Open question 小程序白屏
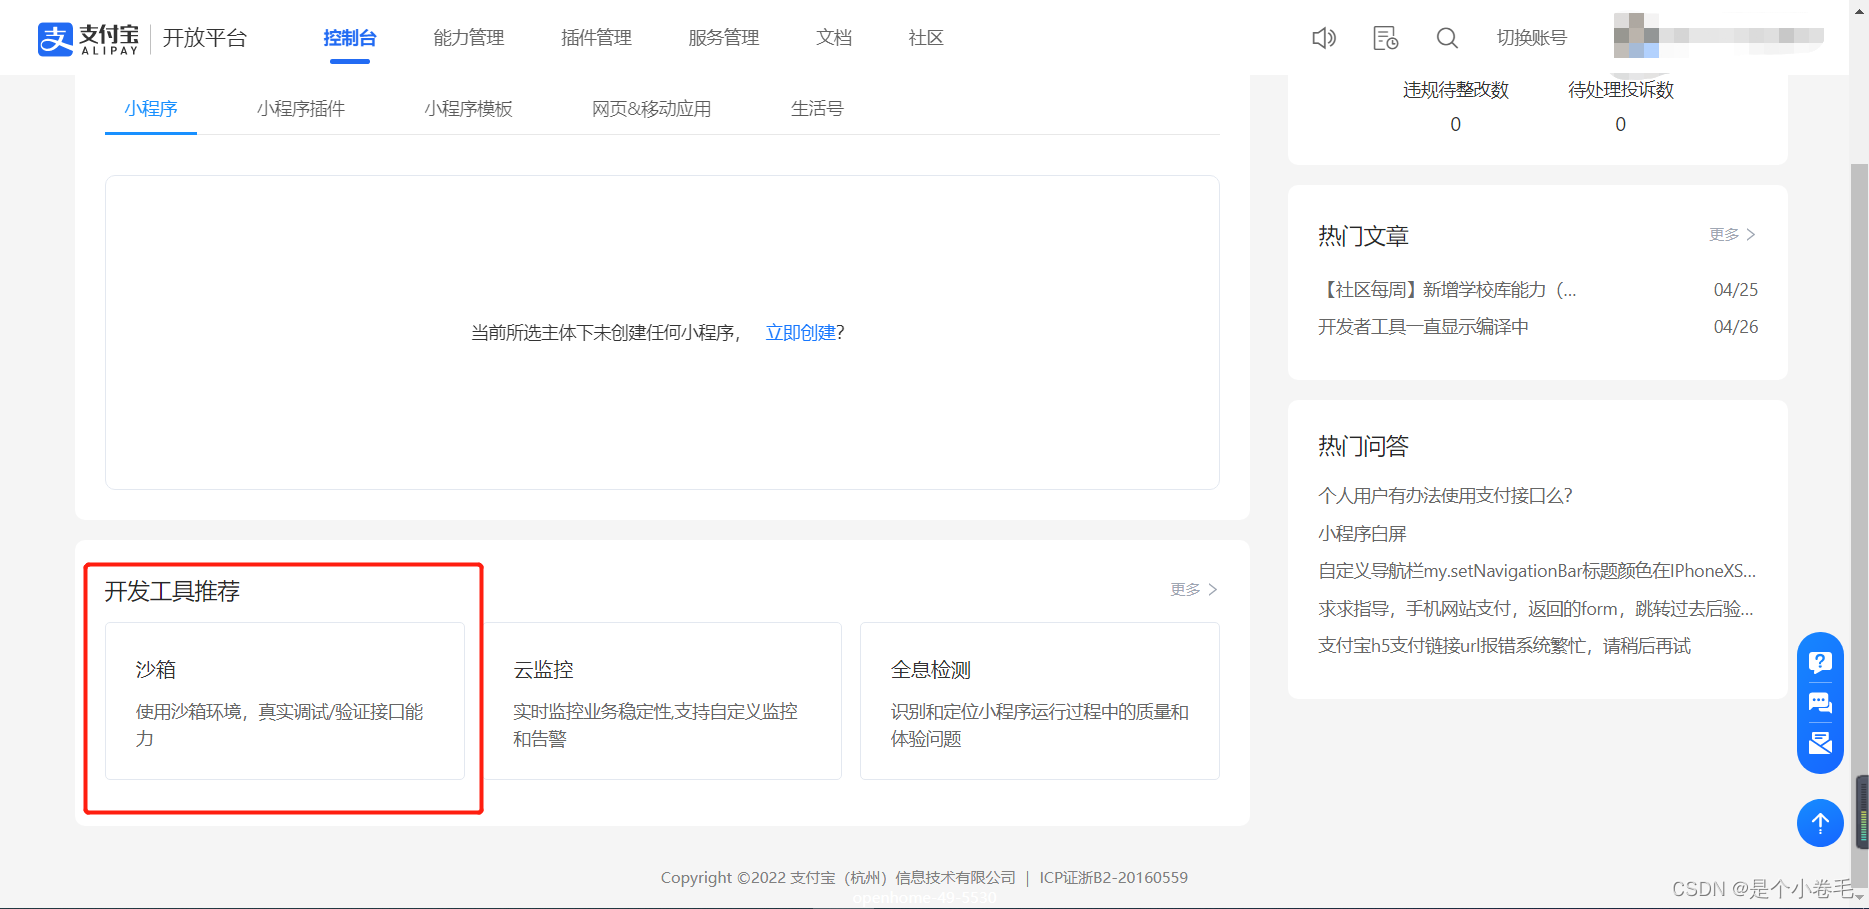 pyautogui.click(x=1362, y=534)
